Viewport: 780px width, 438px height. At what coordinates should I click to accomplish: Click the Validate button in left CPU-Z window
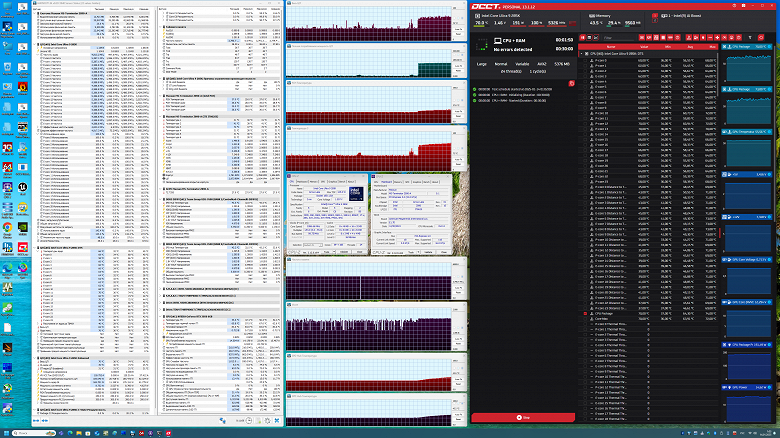343,254
